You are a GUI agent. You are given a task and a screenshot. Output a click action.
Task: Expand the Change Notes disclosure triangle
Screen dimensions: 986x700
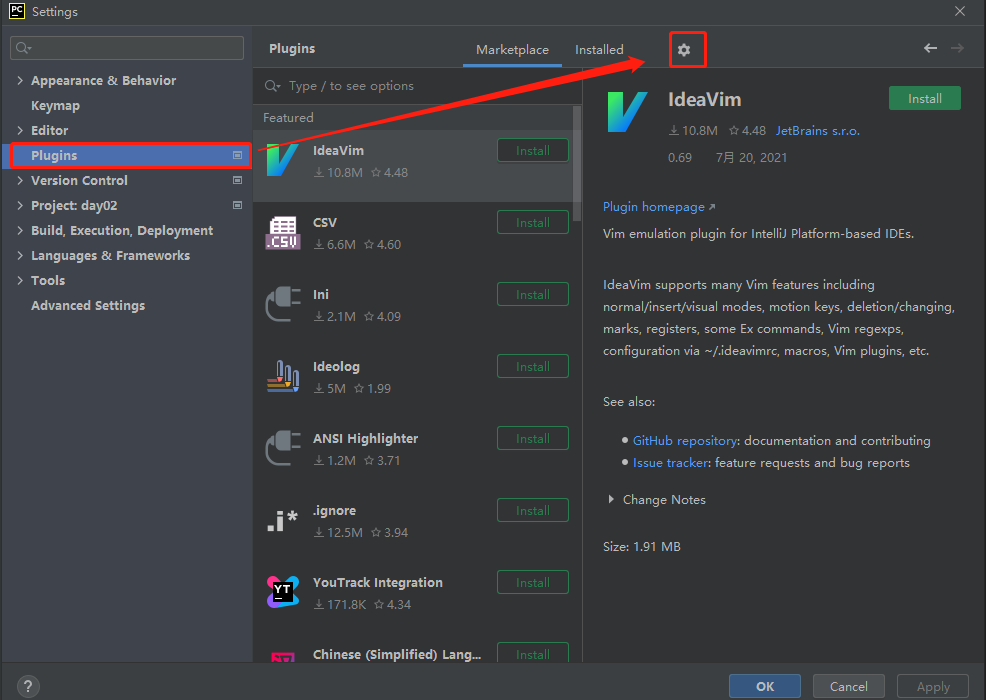[611, 499]
